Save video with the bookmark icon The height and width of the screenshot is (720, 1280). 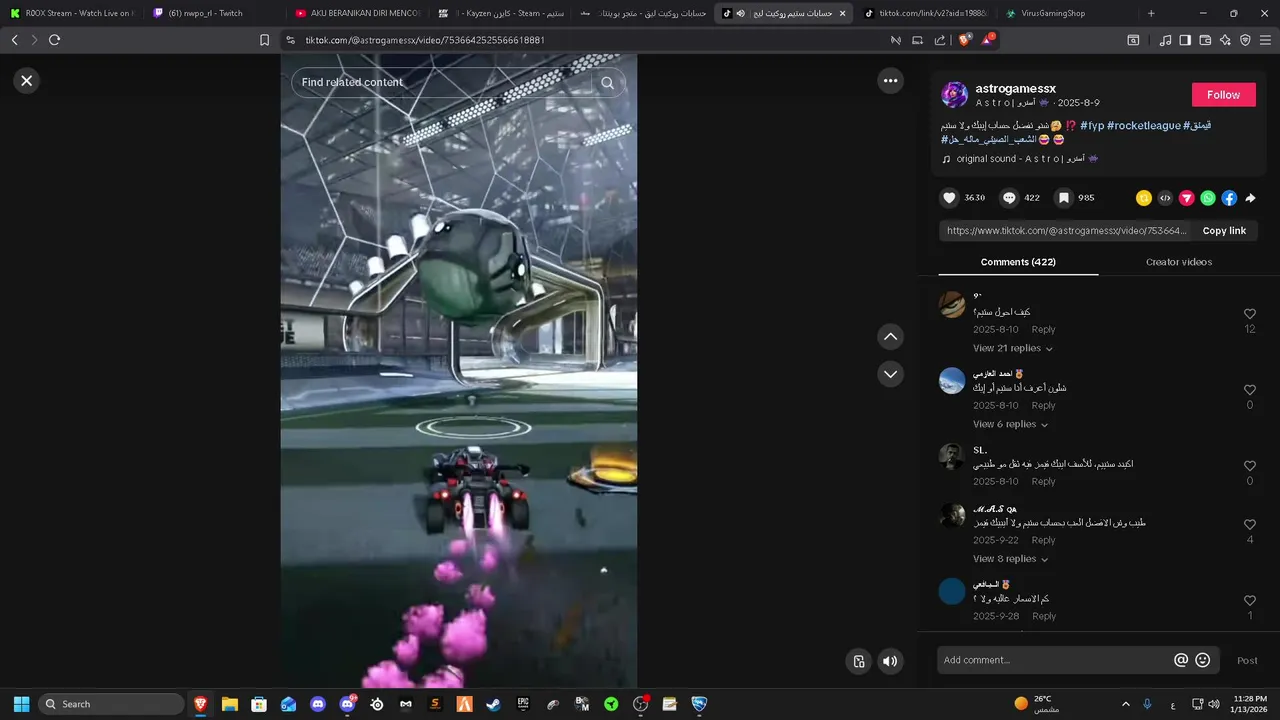tap(1064, 198)
